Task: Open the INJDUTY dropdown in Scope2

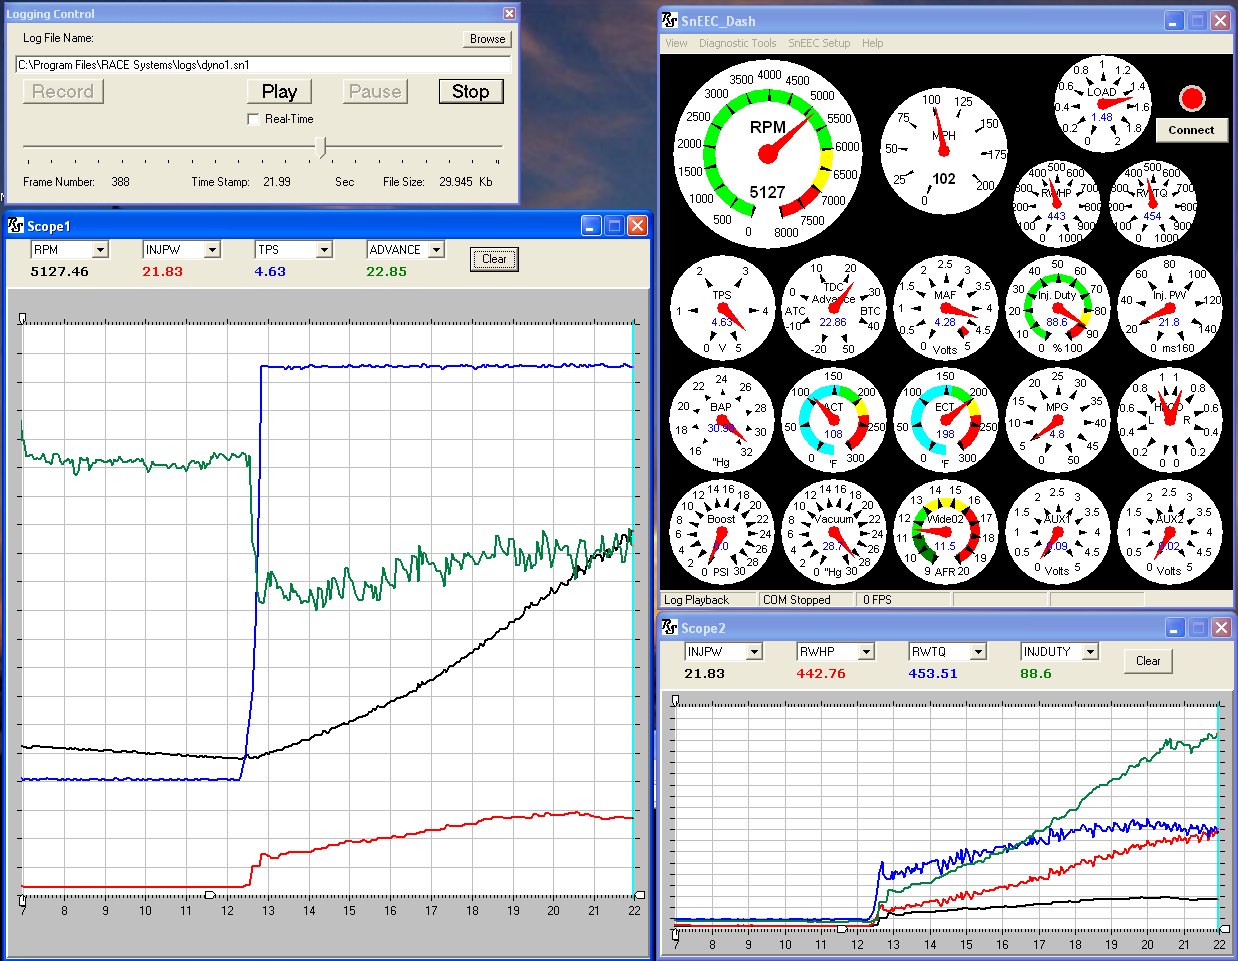Action: [x=1091, y=652]
